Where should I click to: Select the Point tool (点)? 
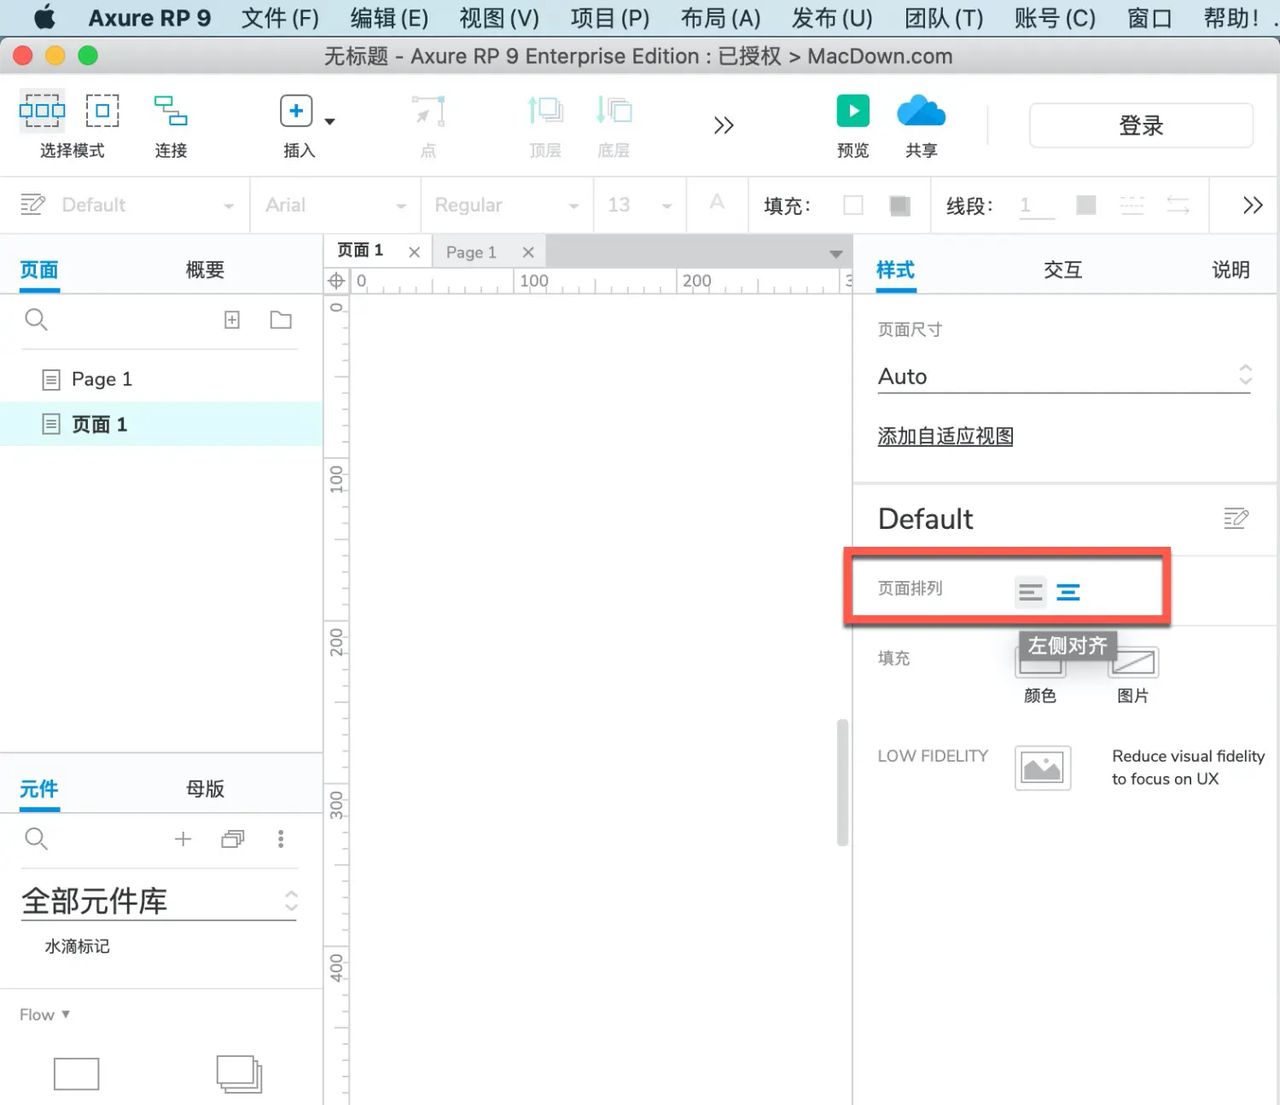pos(429,111)
